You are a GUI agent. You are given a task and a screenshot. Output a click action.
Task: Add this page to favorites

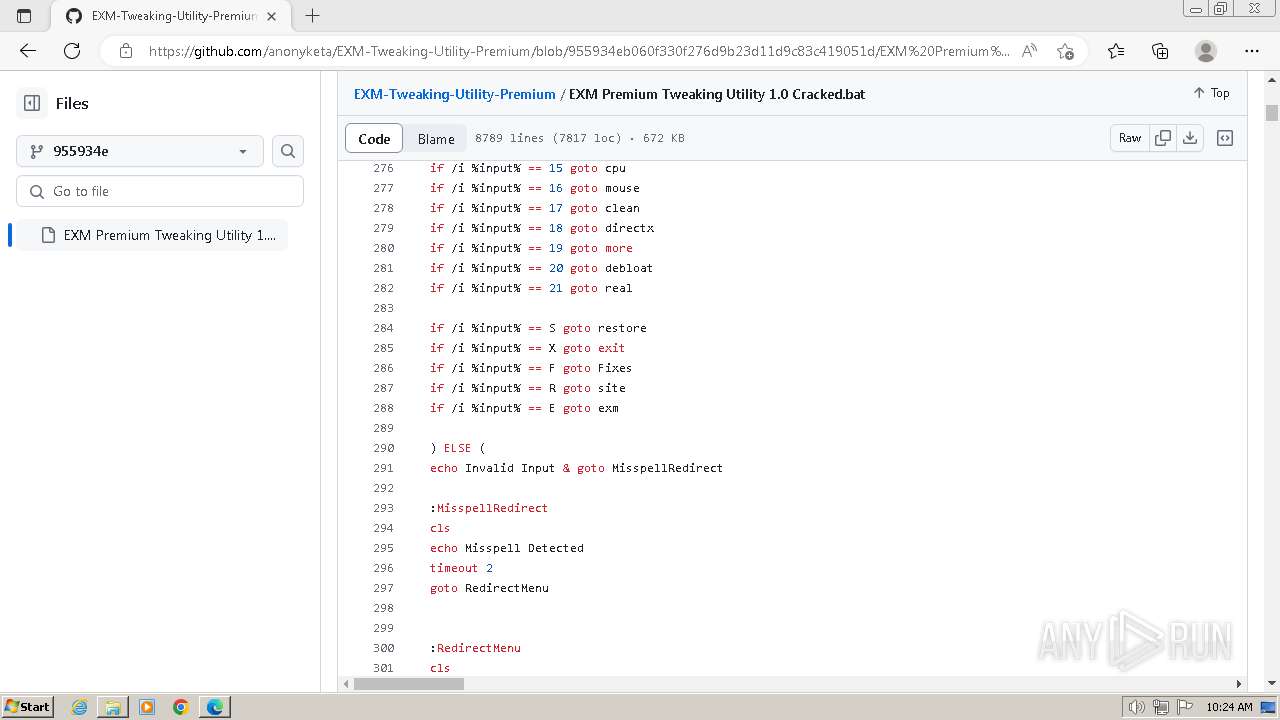pos(1065,51)
